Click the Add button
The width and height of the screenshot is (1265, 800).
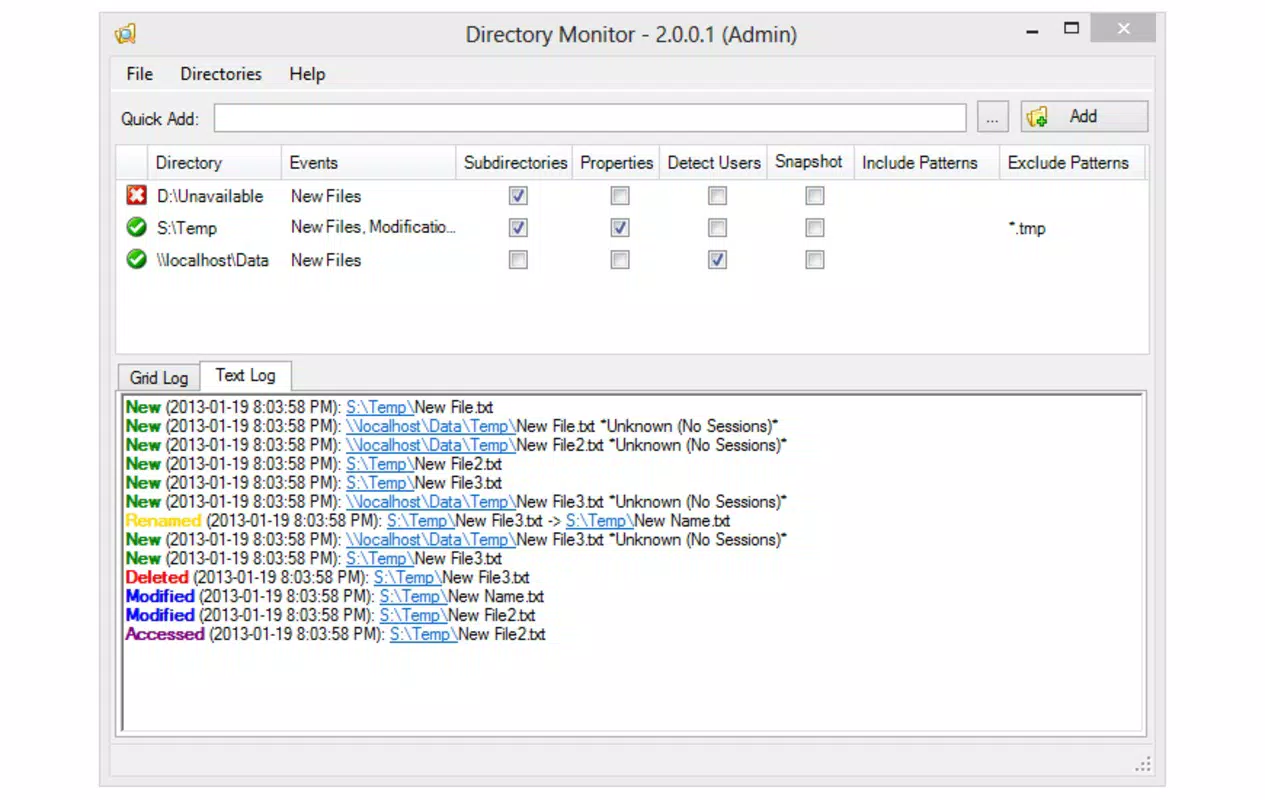[1084, 117]
